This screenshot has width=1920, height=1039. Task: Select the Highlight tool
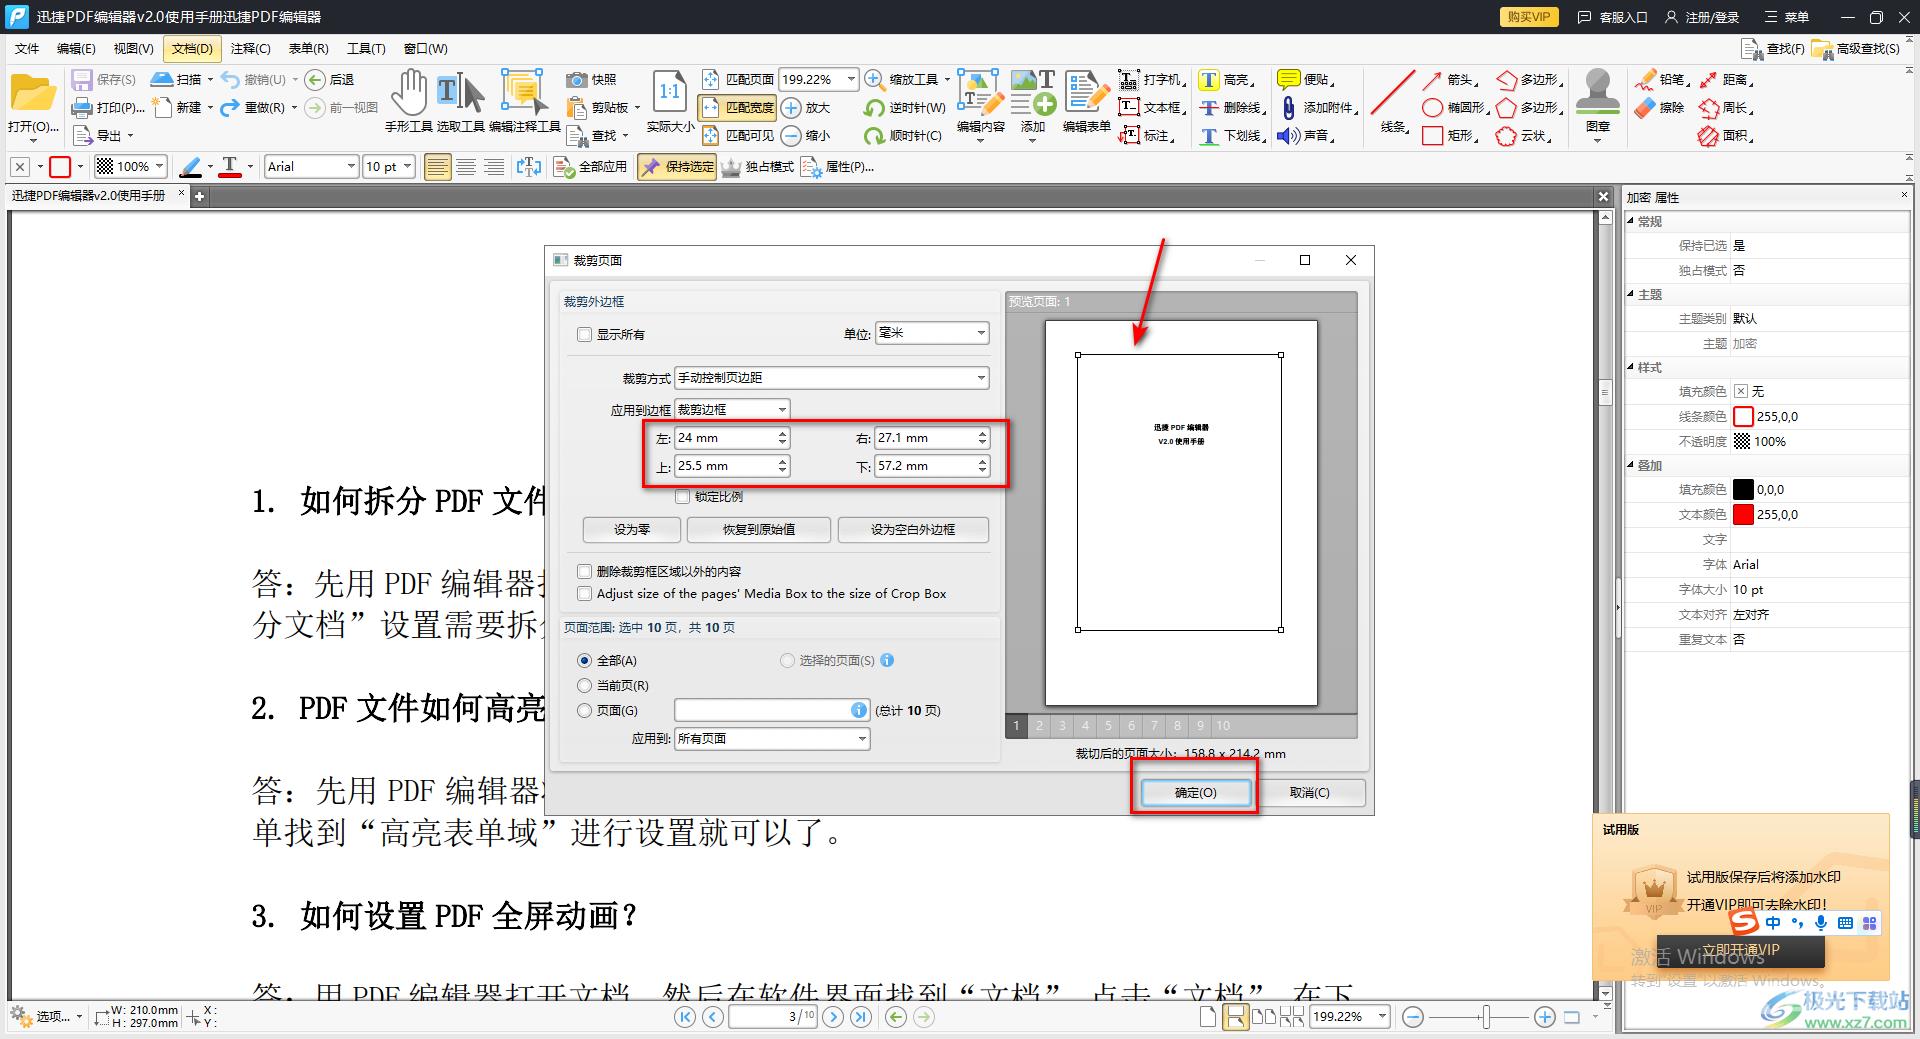(x=1226, y=80)
